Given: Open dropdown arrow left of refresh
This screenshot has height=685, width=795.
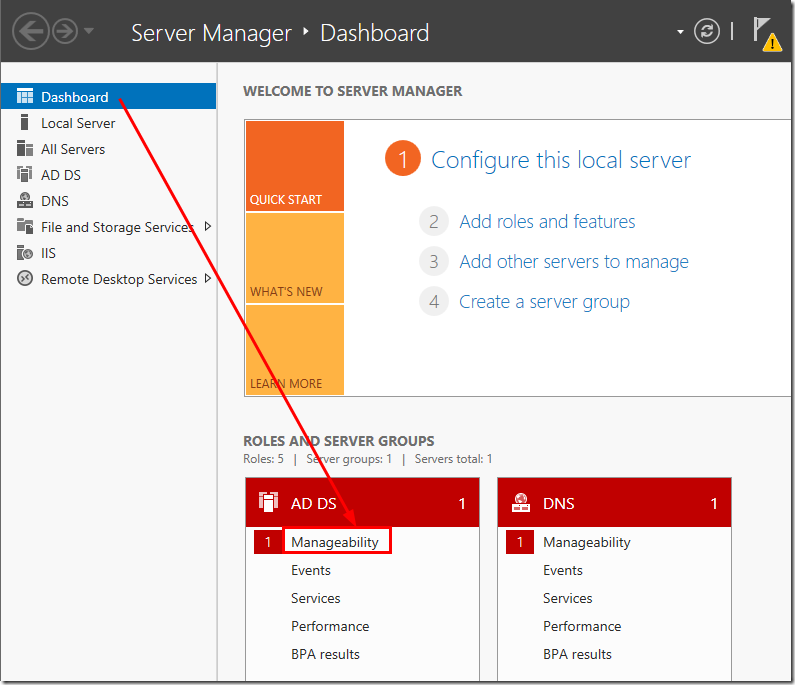Looking at the screenshot, I should point(681,32).
